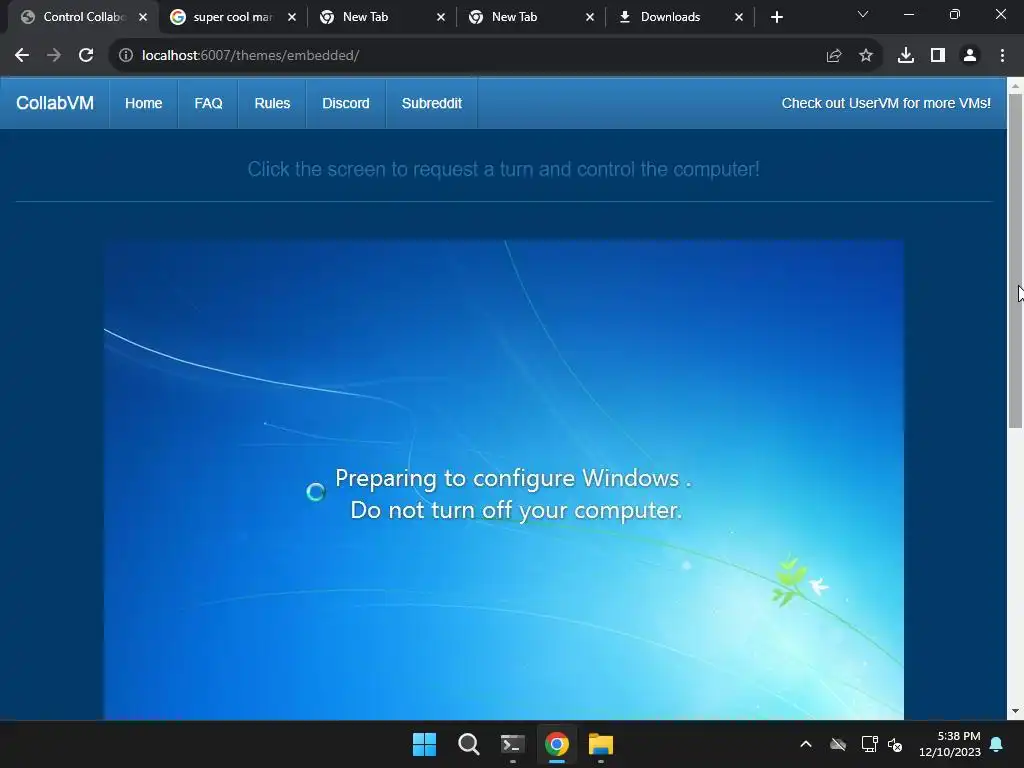The width and height of the screenshot is (1024, 768).
Task: Bookmark this page with the star icon
Action: (865, 56)
